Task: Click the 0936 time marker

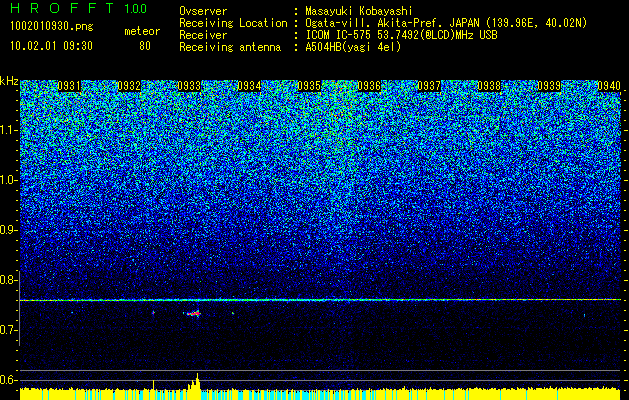Action: pyautogui.click(x=369, y=86)
